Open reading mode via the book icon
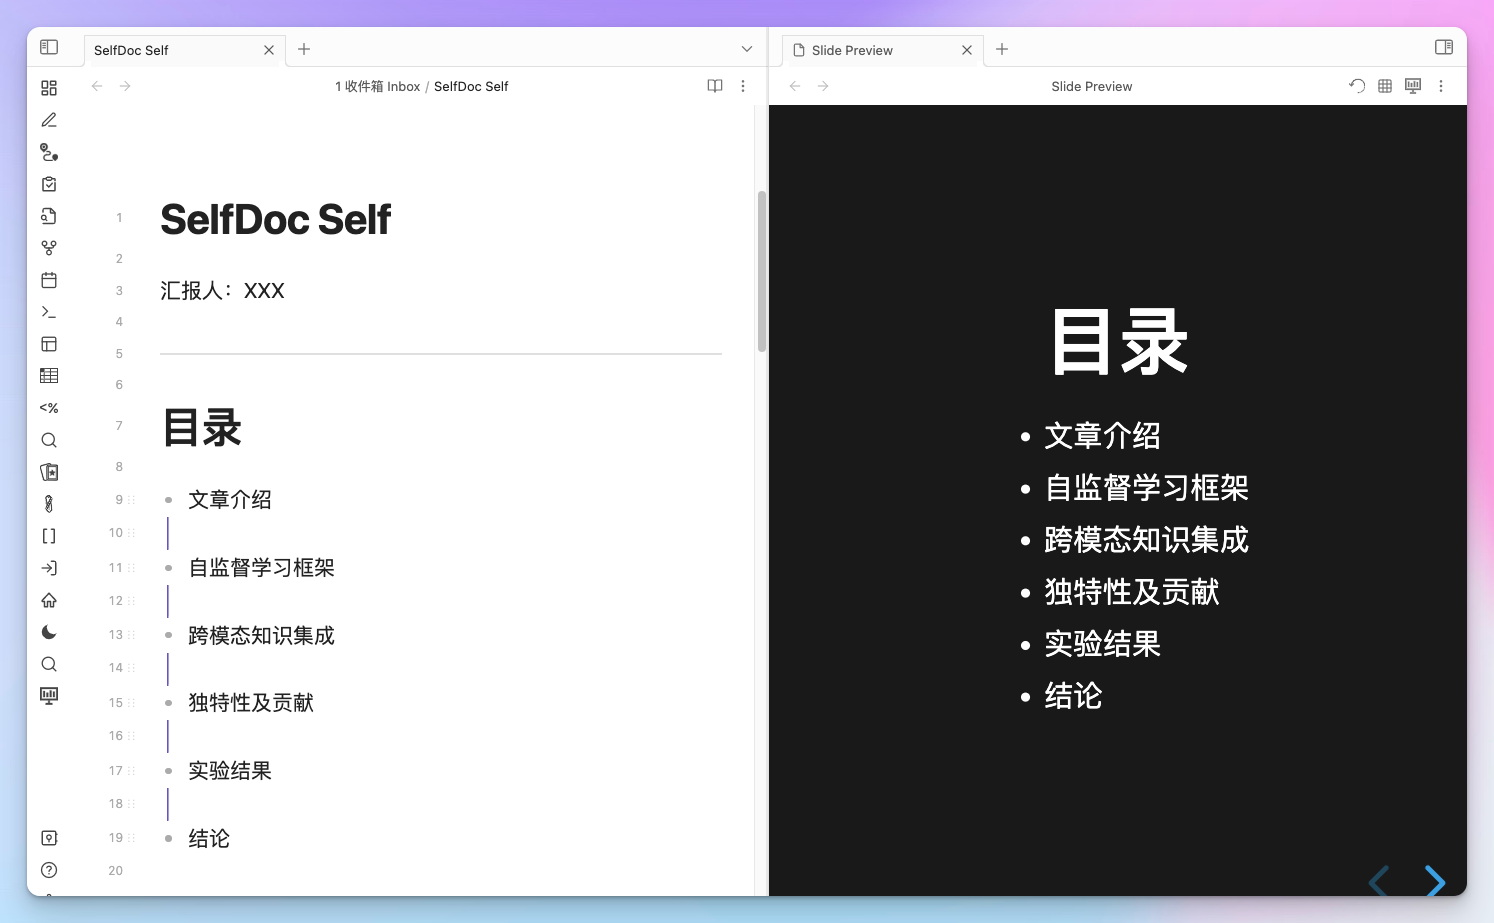The width and height of the screenshot is (1494, 923). point(715,86)
